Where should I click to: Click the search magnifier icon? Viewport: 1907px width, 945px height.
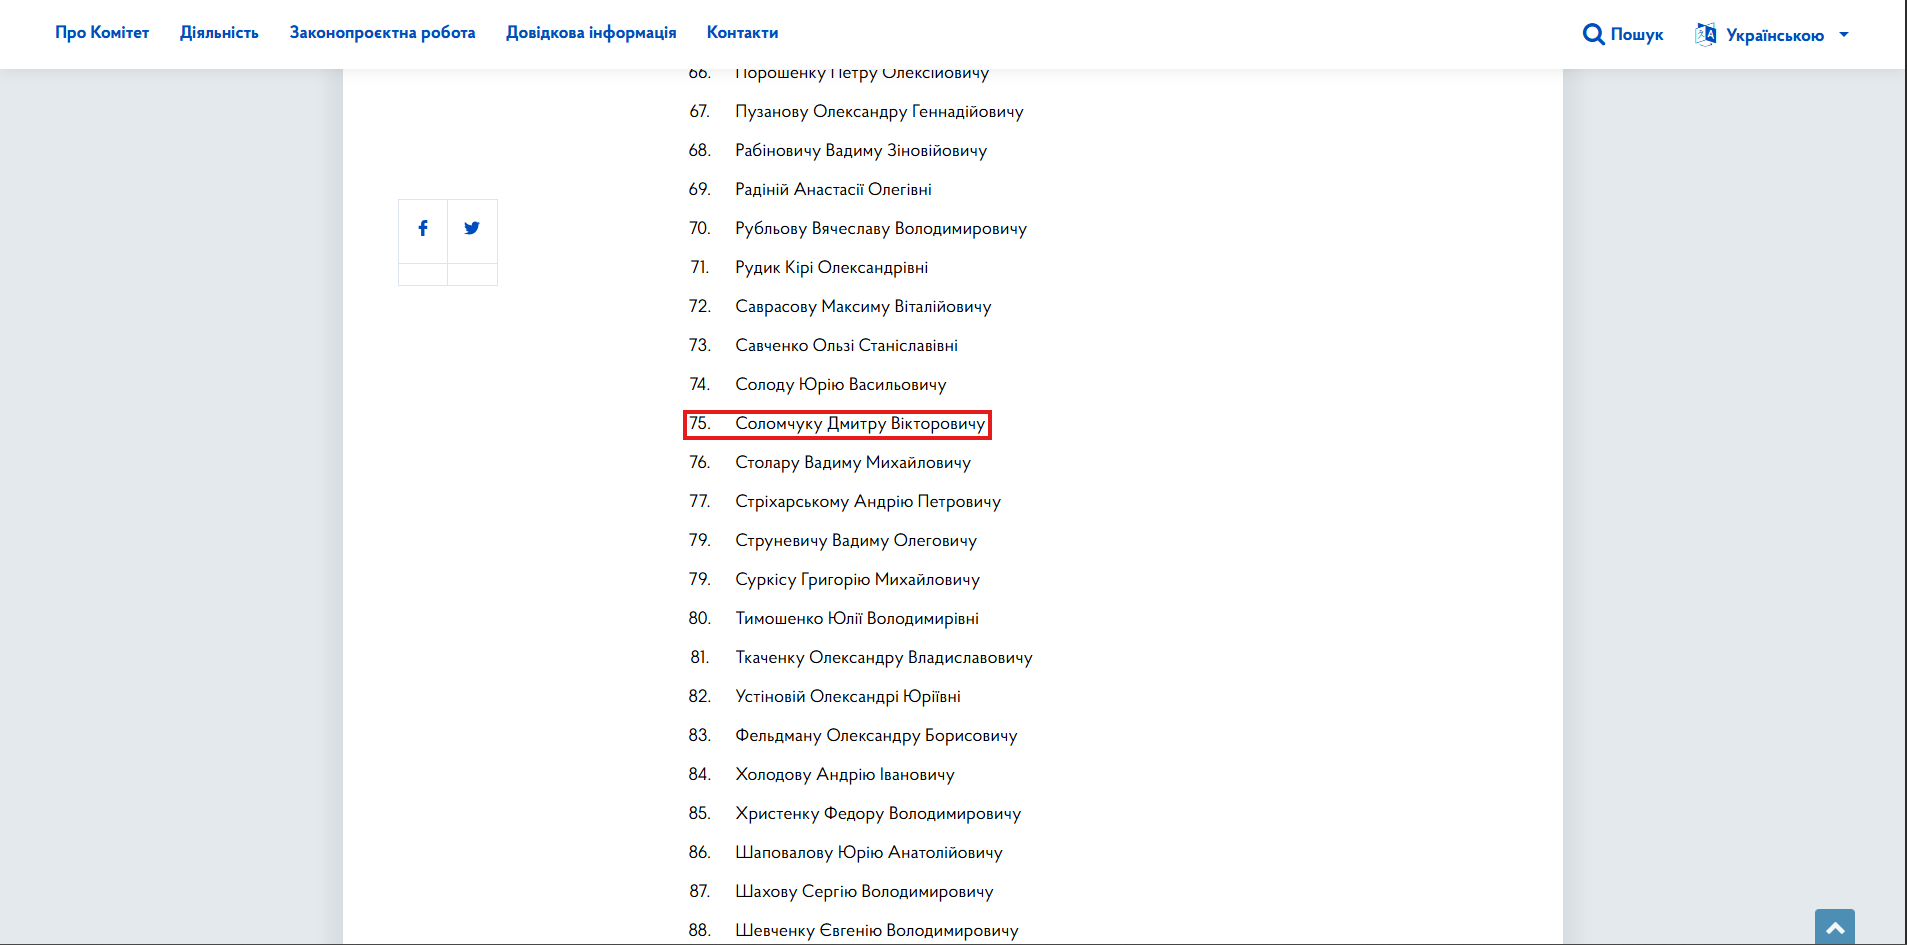1594,35
